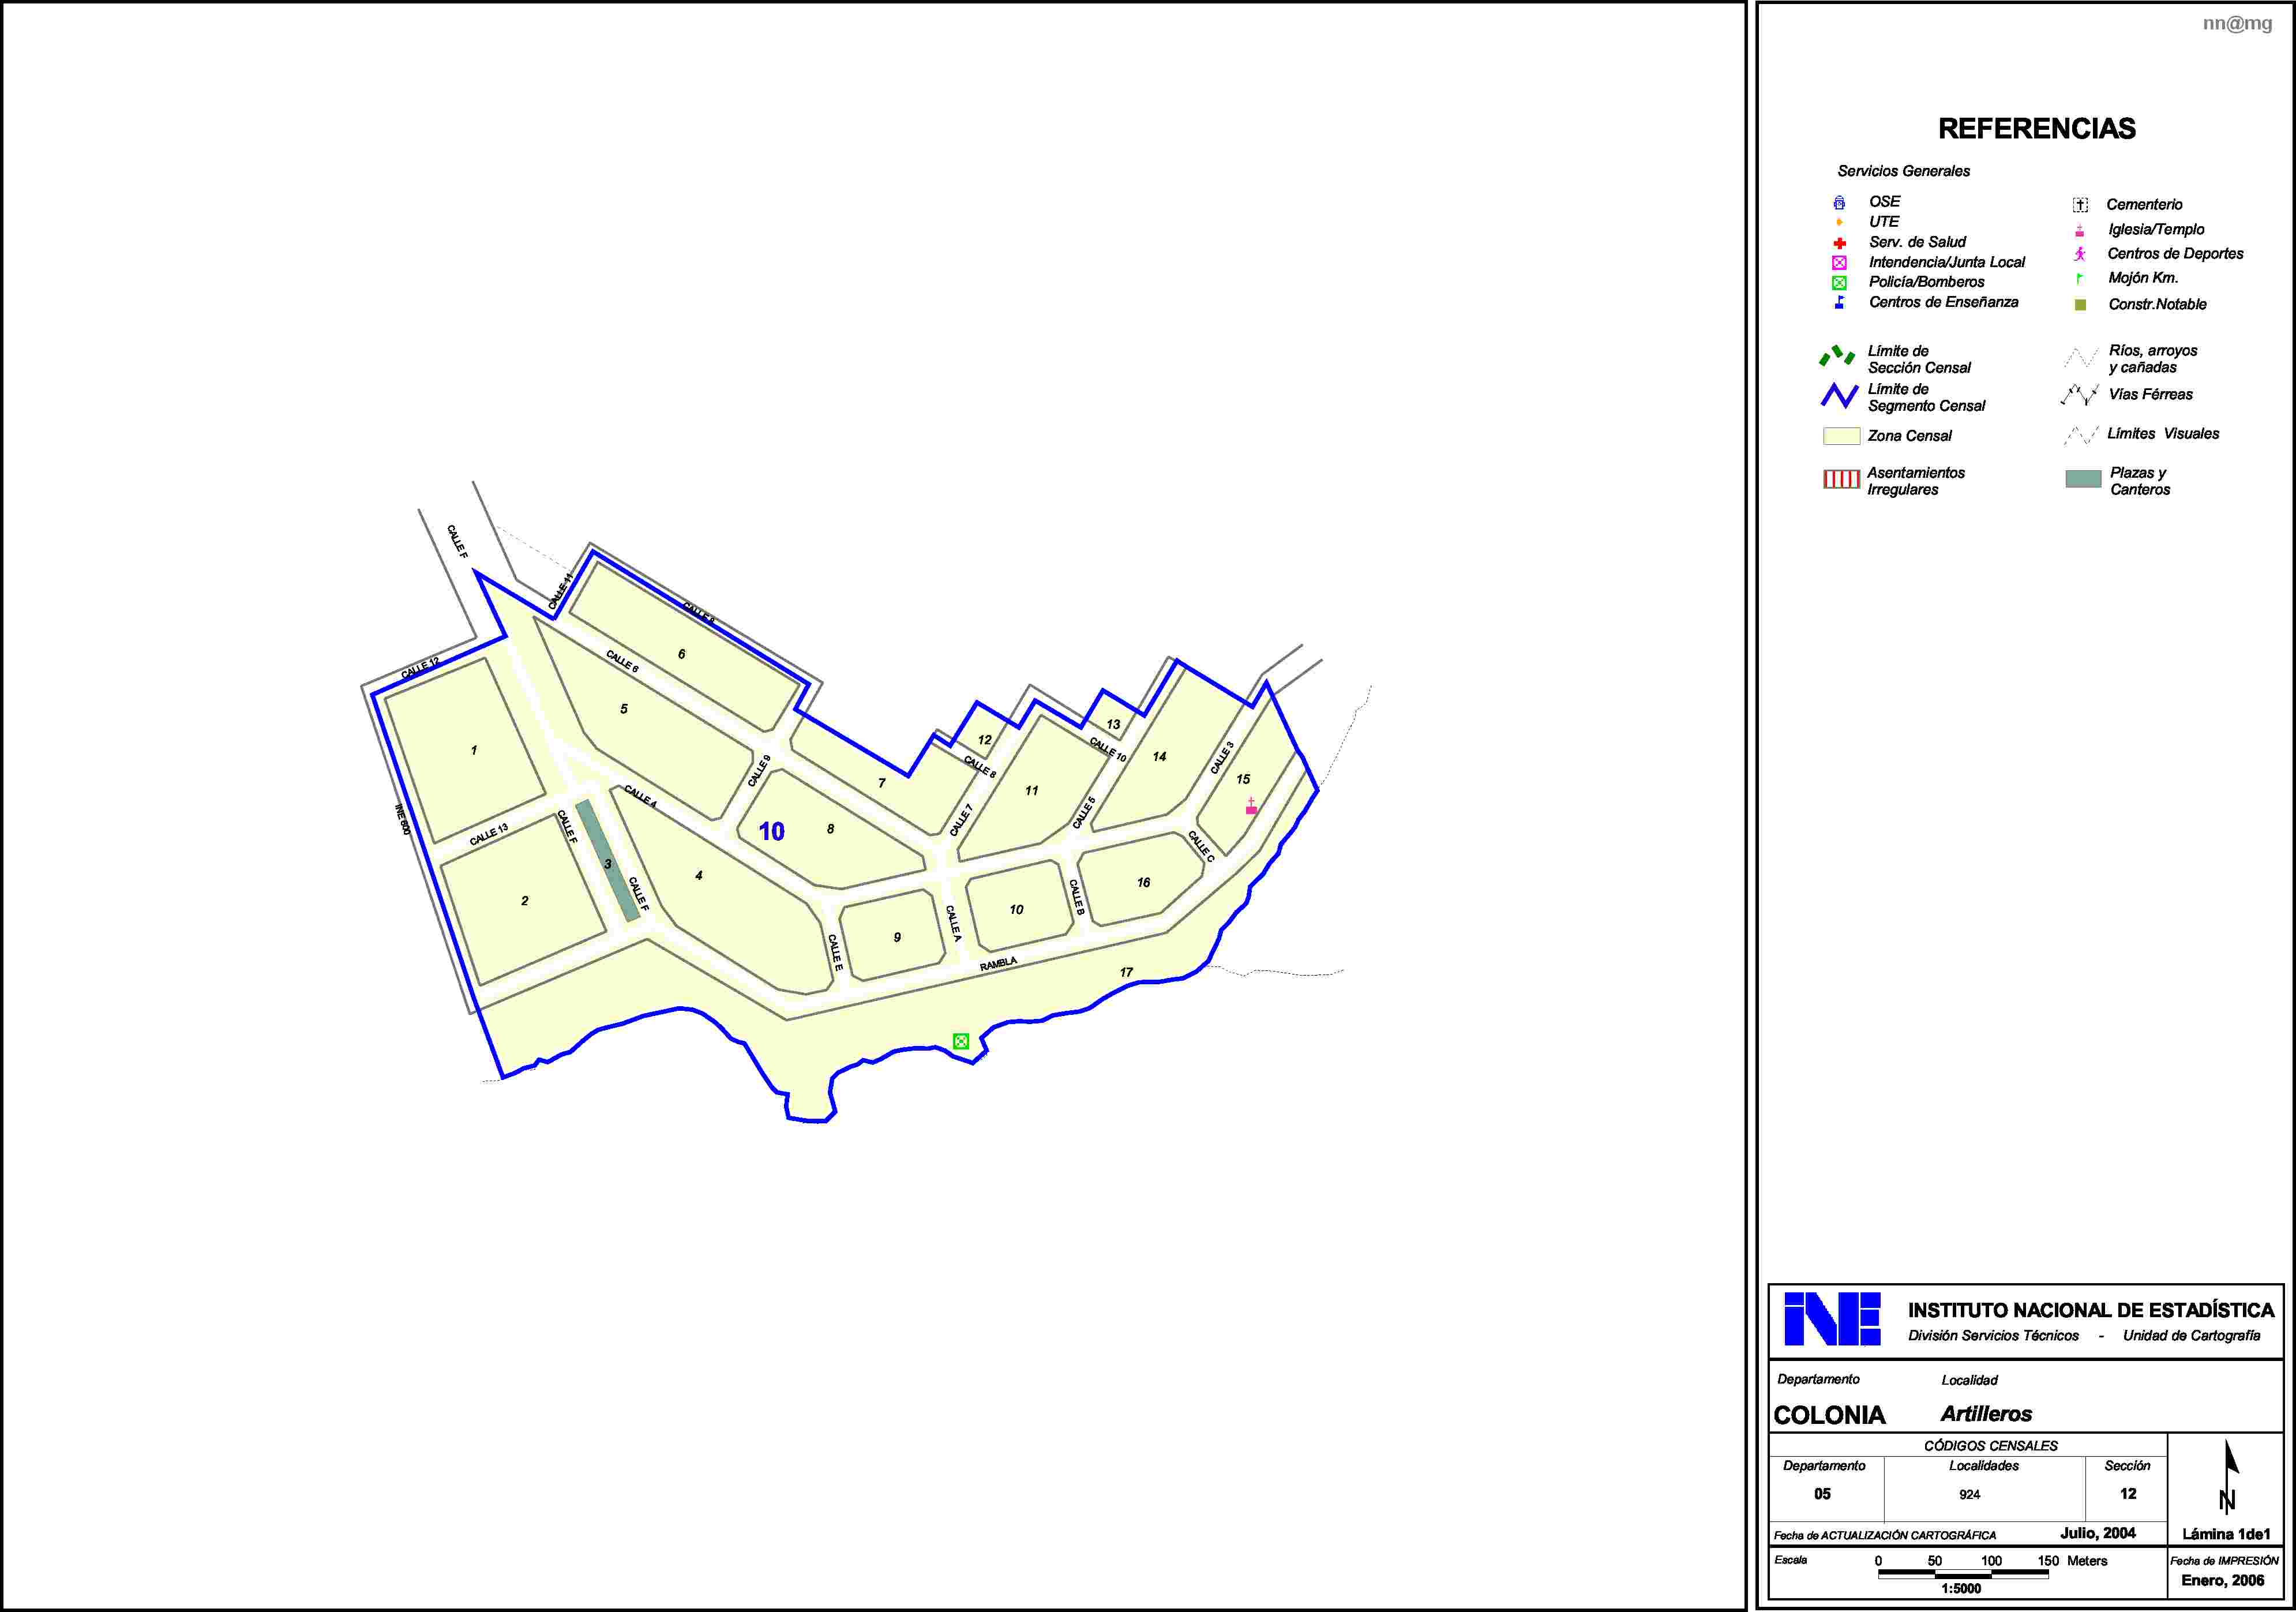This screenshot has width=2296, height=1612.
Task: Click the north arrow symbol
Action: [2229, 1477]
